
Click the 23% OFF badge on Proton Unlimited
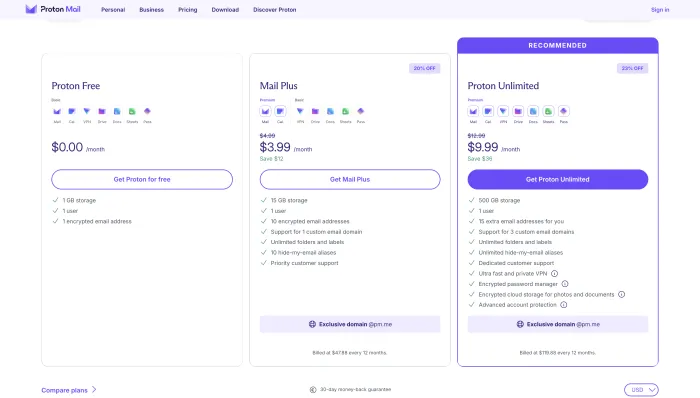tap(633, 68)
